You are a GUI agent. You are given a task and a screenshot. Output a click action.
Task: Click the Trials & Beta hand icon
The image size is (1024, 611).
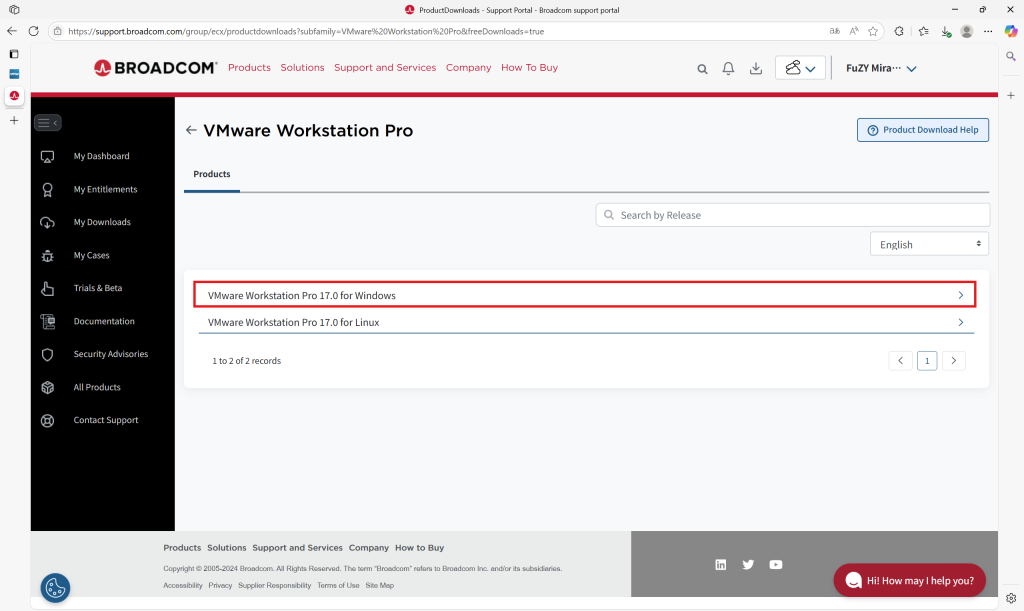click(x=48, y=289)
